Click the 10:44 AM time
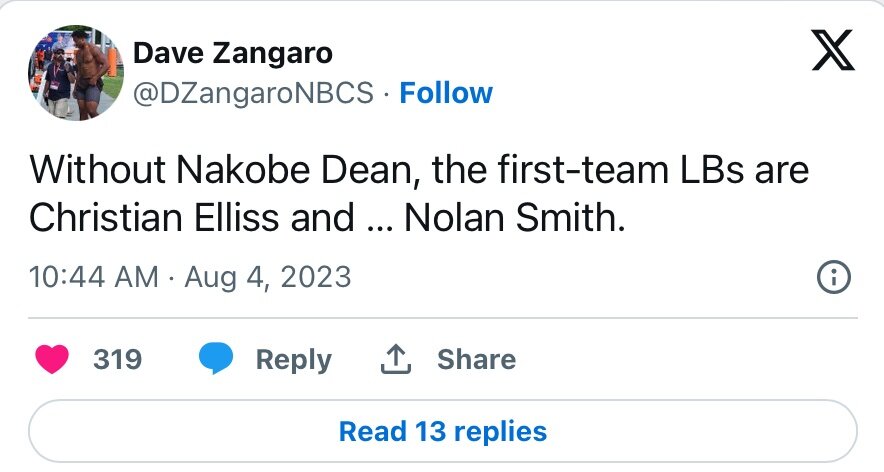 click(94, 276)
